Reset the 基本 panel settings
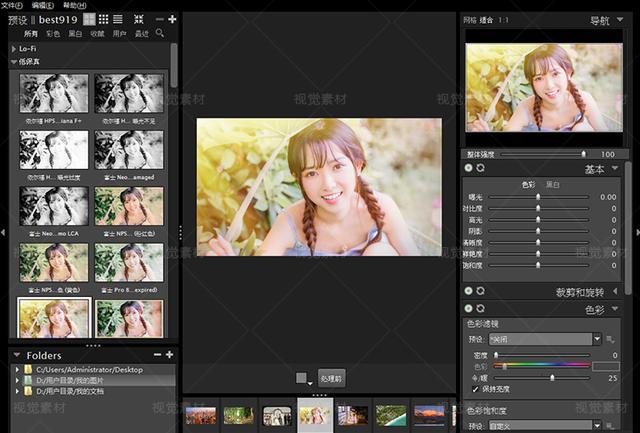 [480, 168]
